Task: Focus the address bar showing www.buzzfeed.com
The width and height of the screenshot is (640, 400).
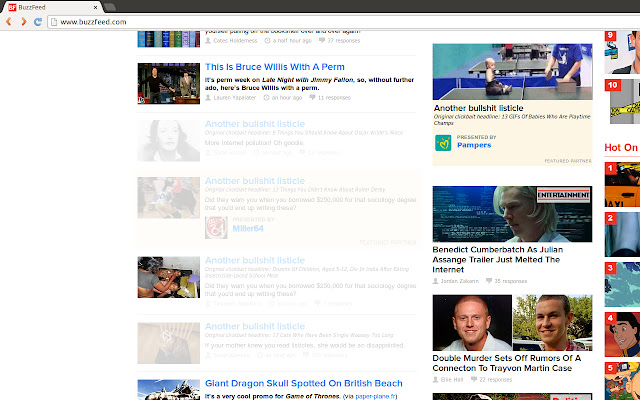Action: point(343,22)
